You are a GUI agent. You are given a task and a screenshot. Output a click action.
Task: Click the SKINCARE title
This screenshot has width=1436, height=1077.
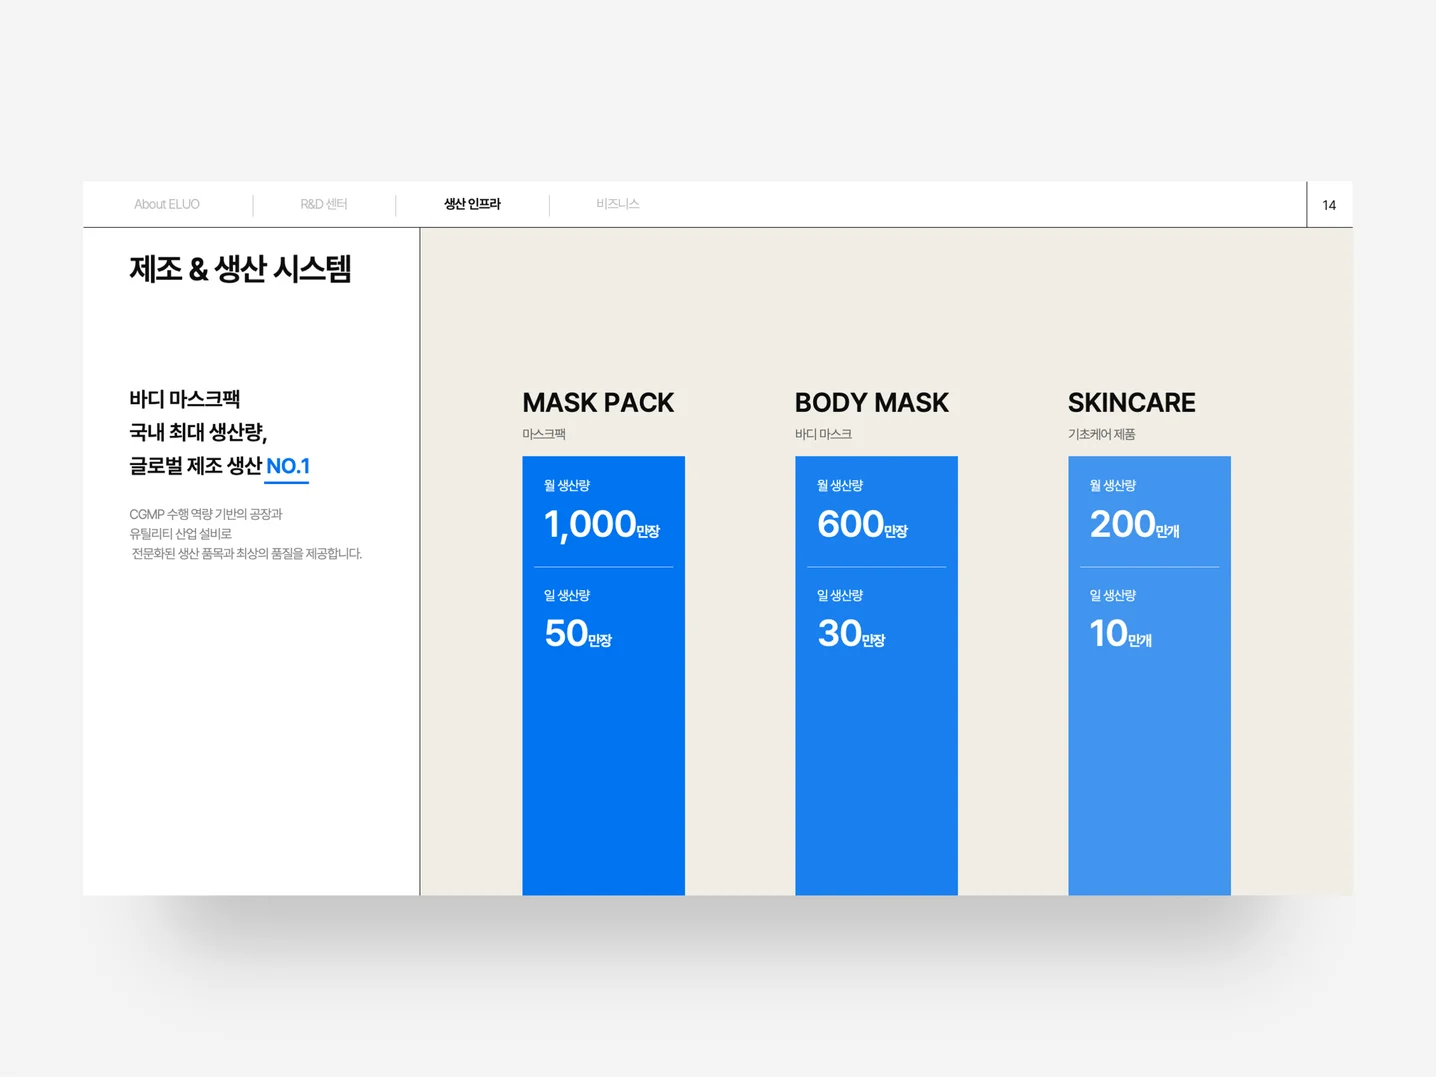(x=1132, y=403)
